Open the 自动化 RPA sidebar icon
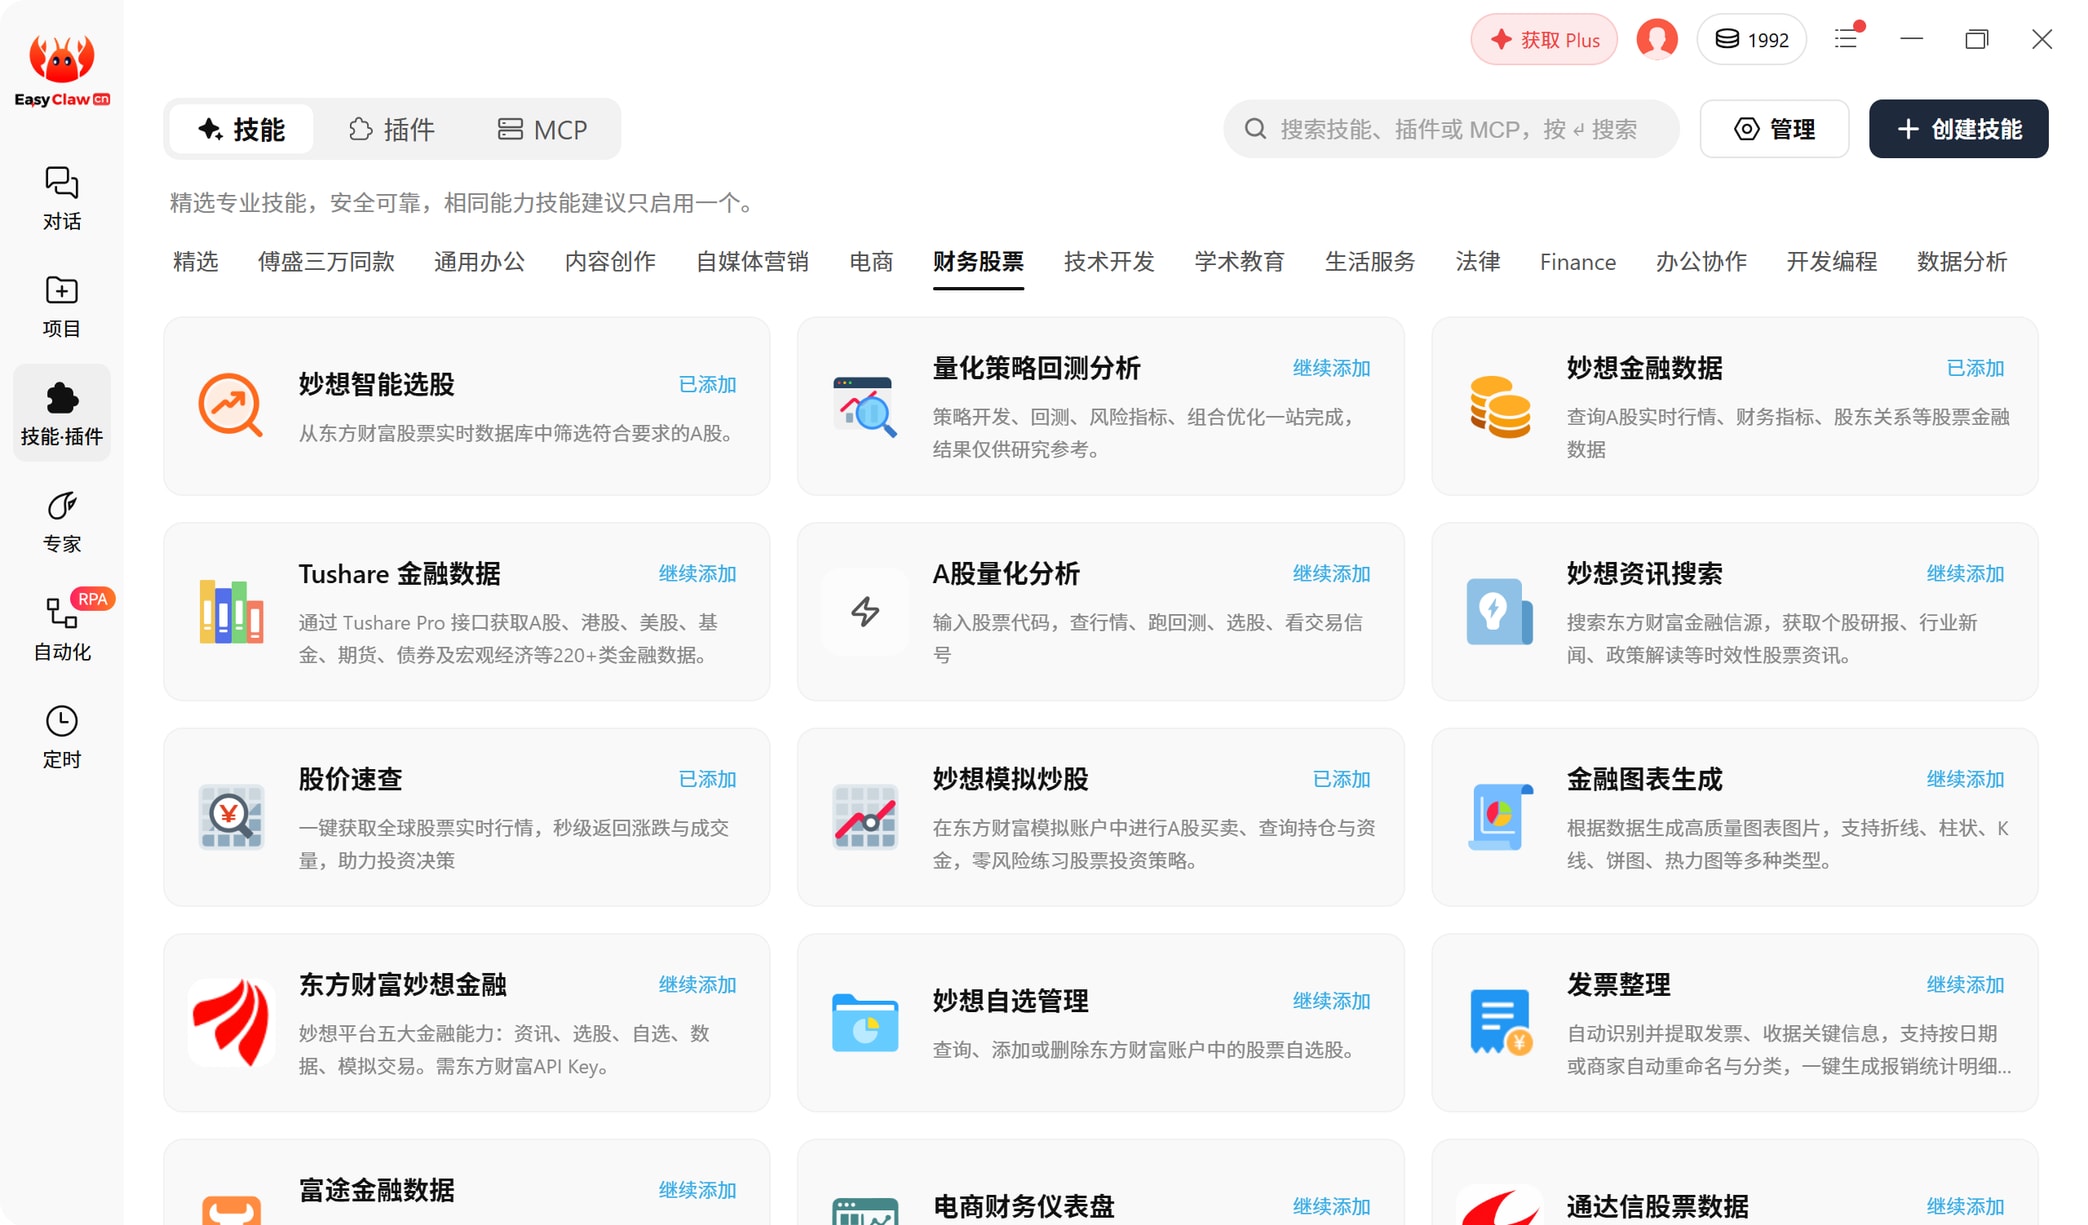This screenshot has width=2088, height=1225. coord(61,629)
